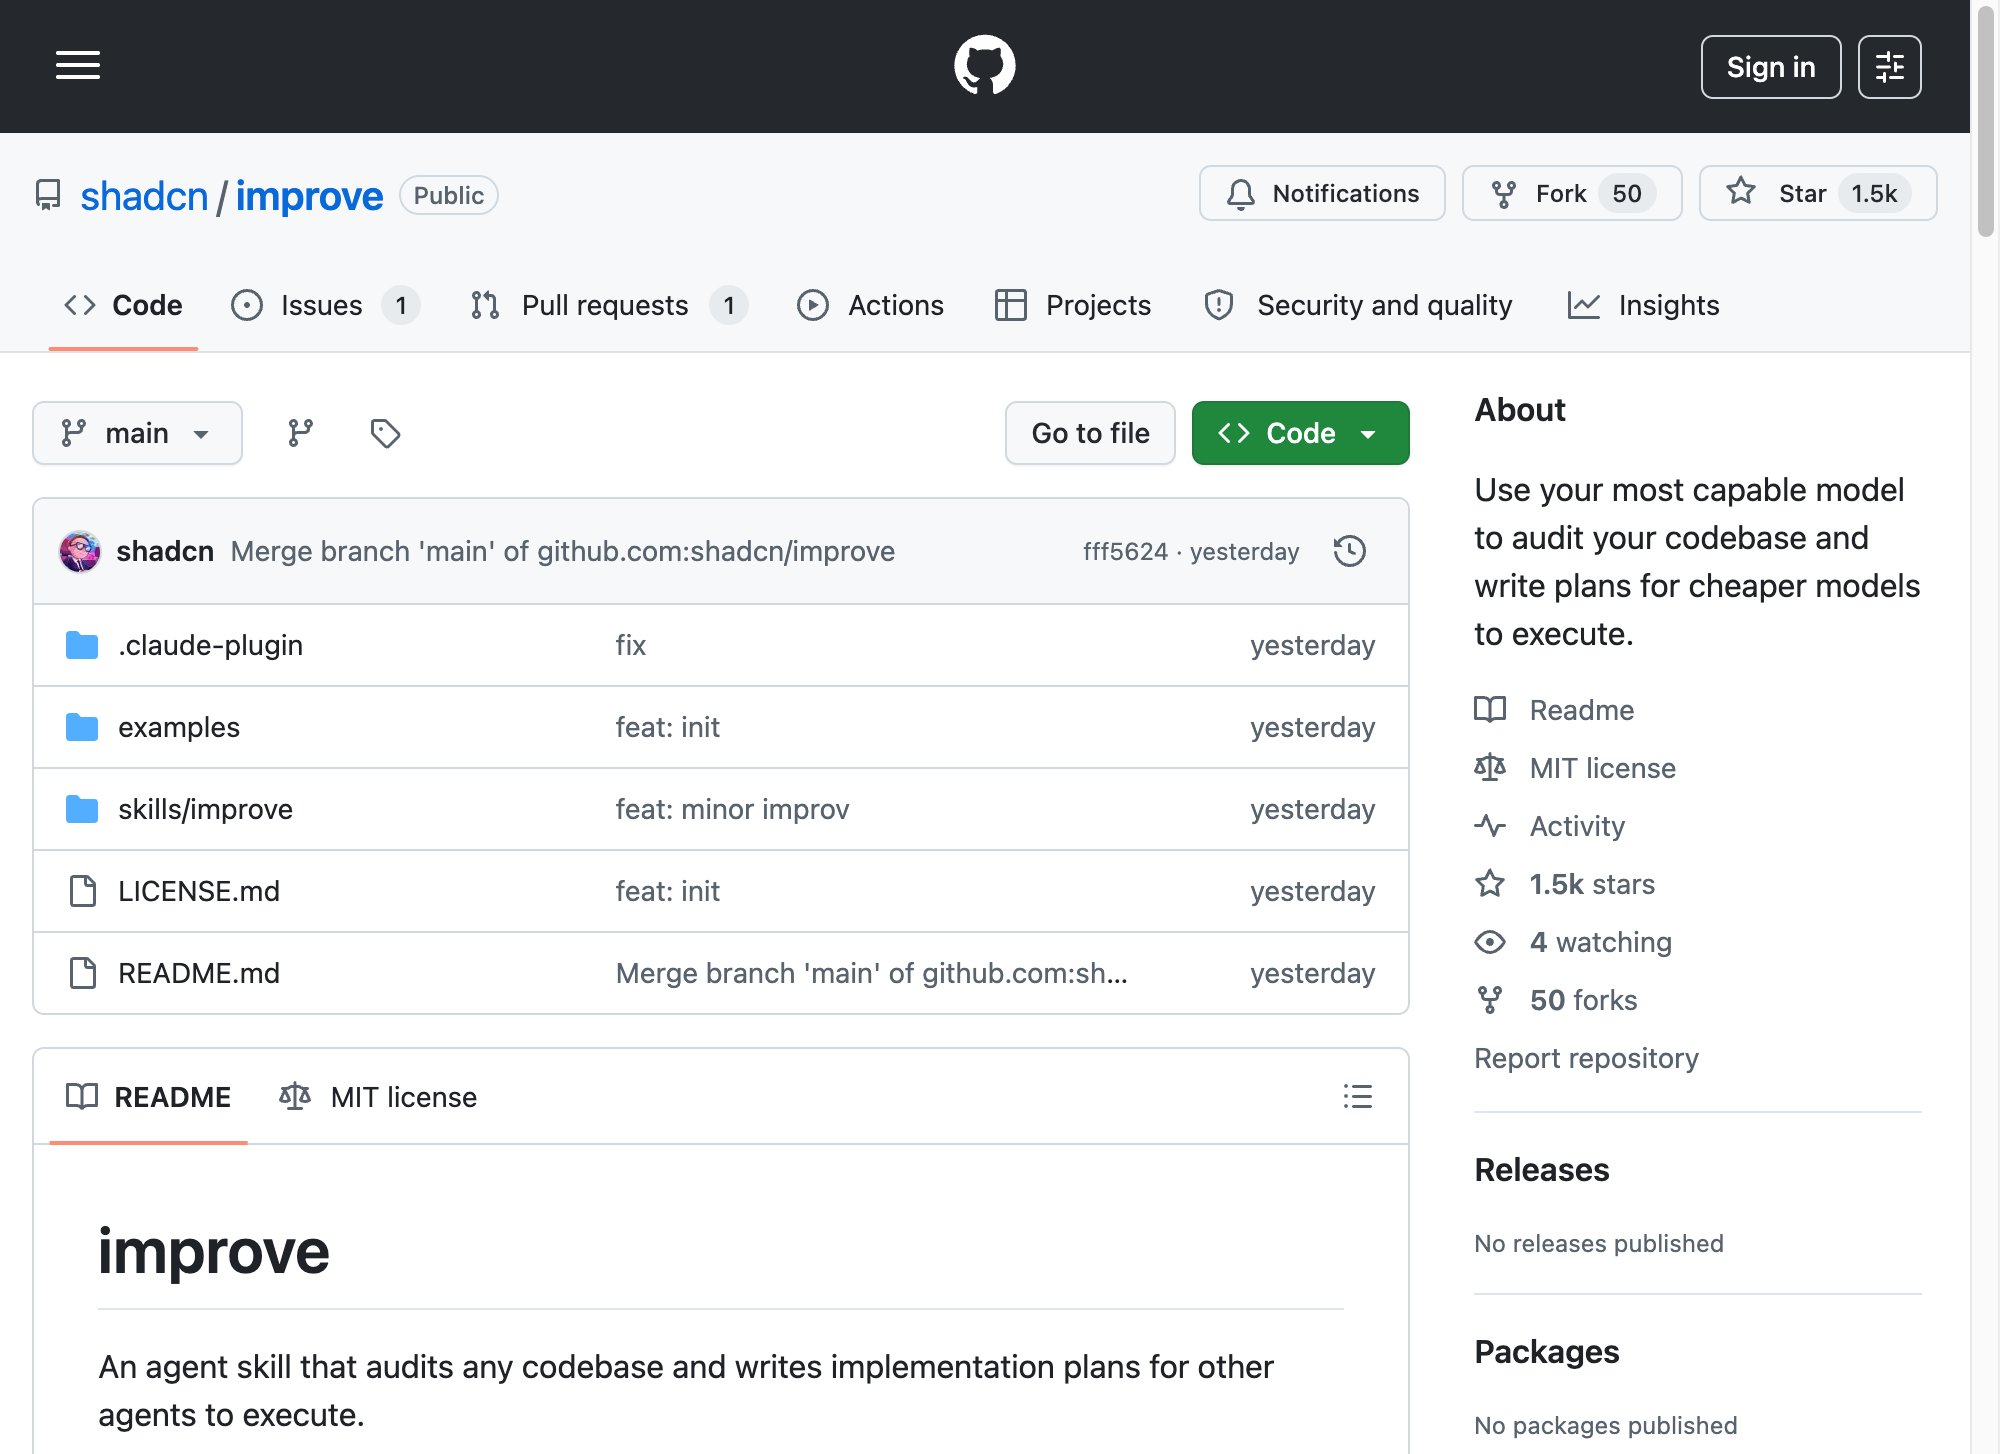Screen dimensions: 2000x1454
Task: Open the 1.5k stars link
Action: (1592, 884)
